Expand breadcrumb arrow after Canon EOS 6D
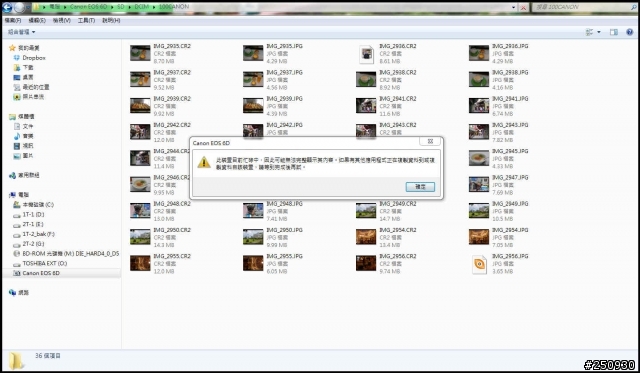 pyautogui.click(x=112, y=7)
